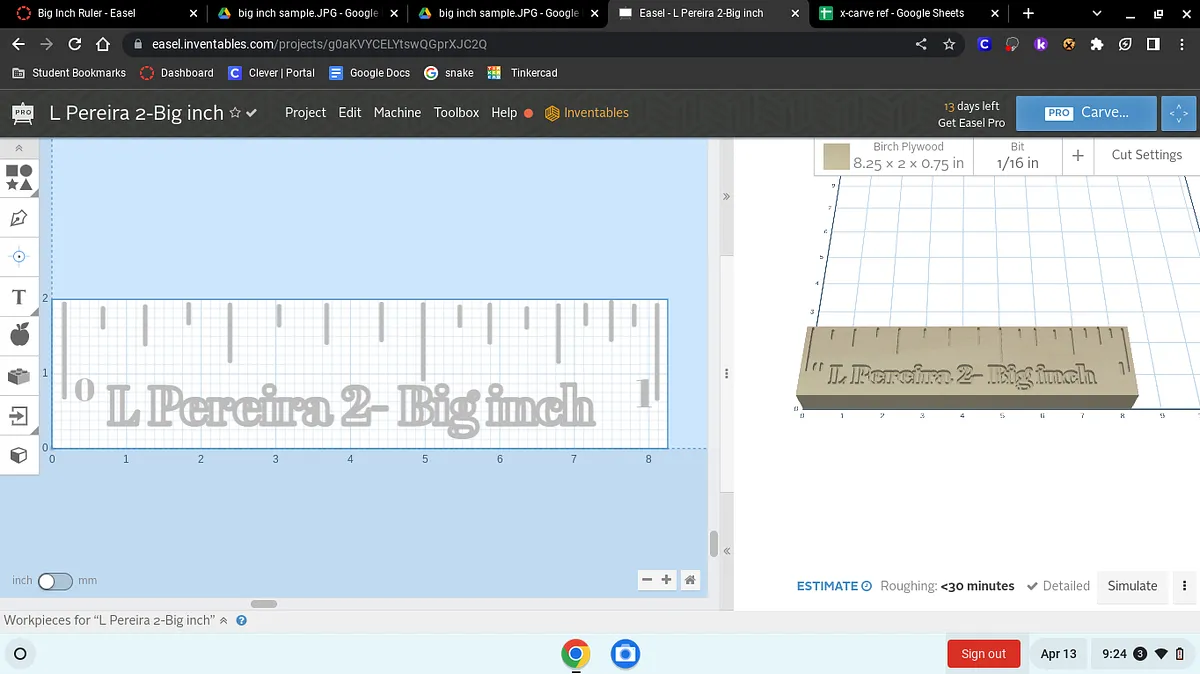The width and height of the screenshot is (1200, 674).
Task: Click the home view reset icon
Action: [x=690, y=580]
